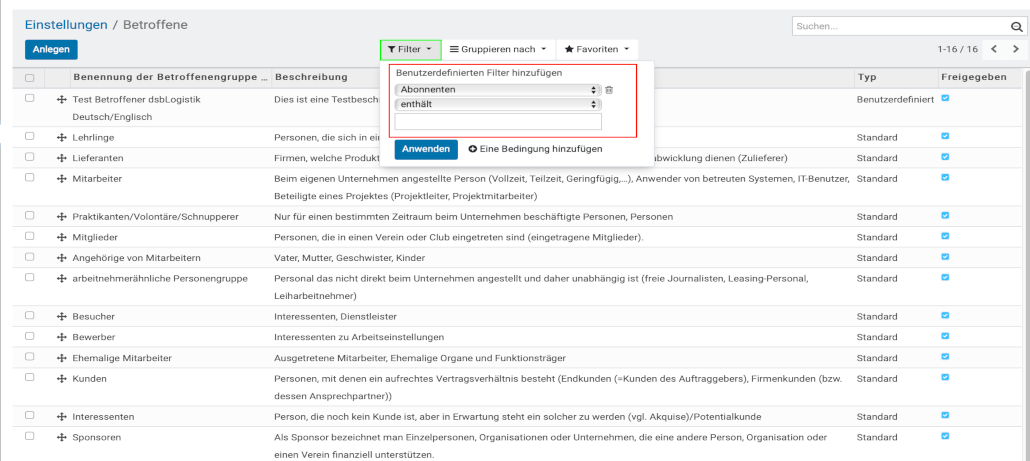Click drag handle of Kunden row

(62, 379)
